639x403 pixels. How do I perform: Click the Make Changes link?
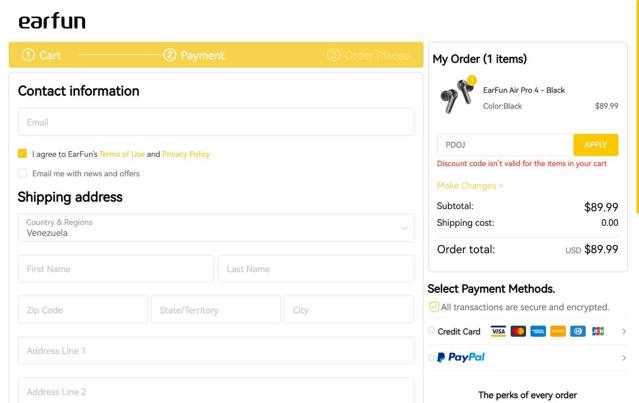click(x=470, y=186)
